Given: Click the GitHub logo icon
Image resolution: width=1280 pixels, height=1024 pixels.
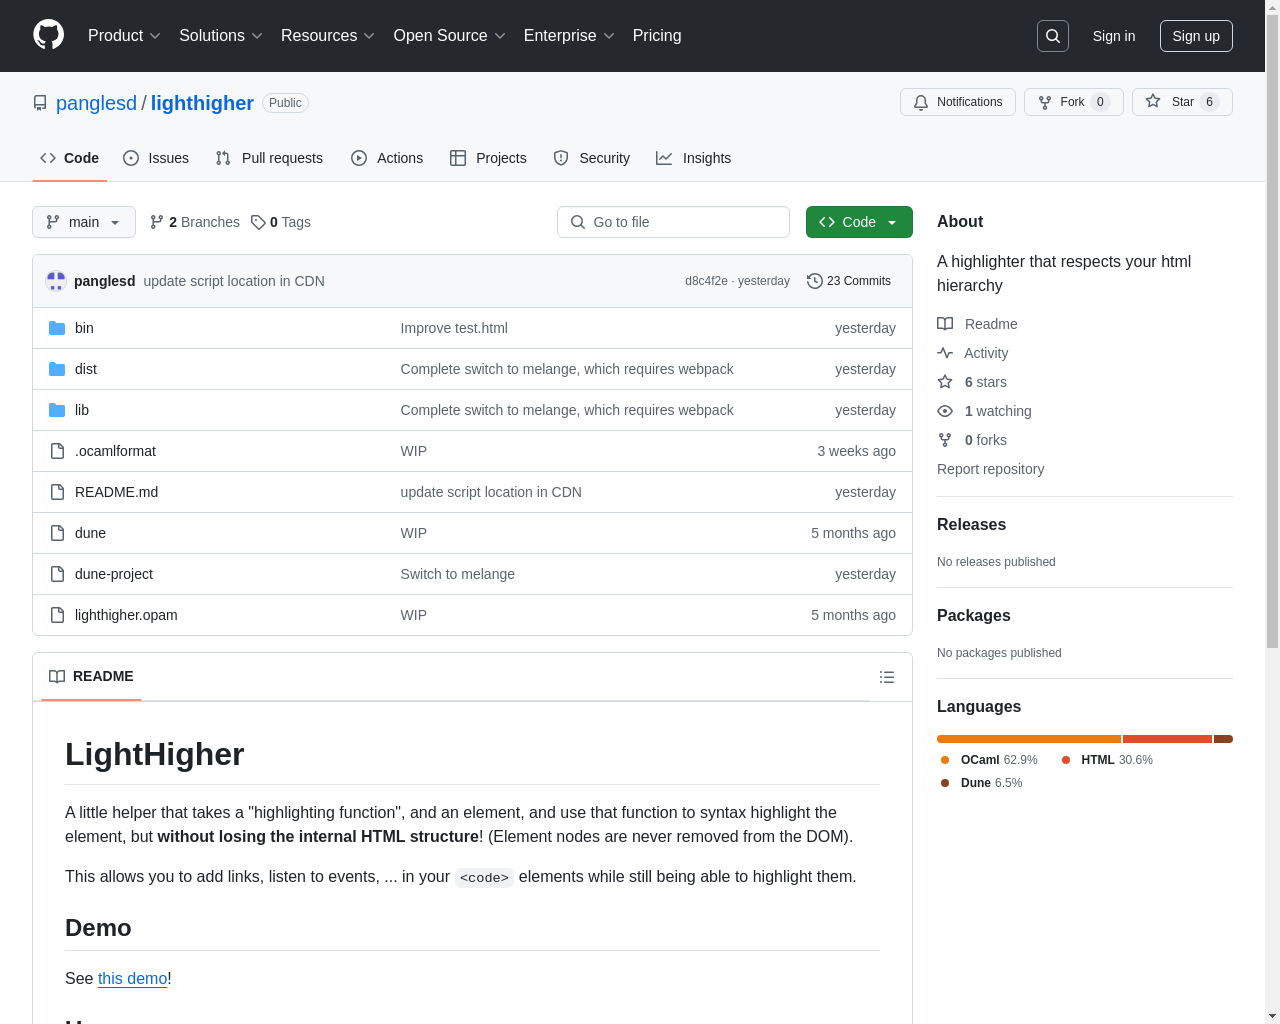Looking at the screenshot, I should click(x=49, y=35).
